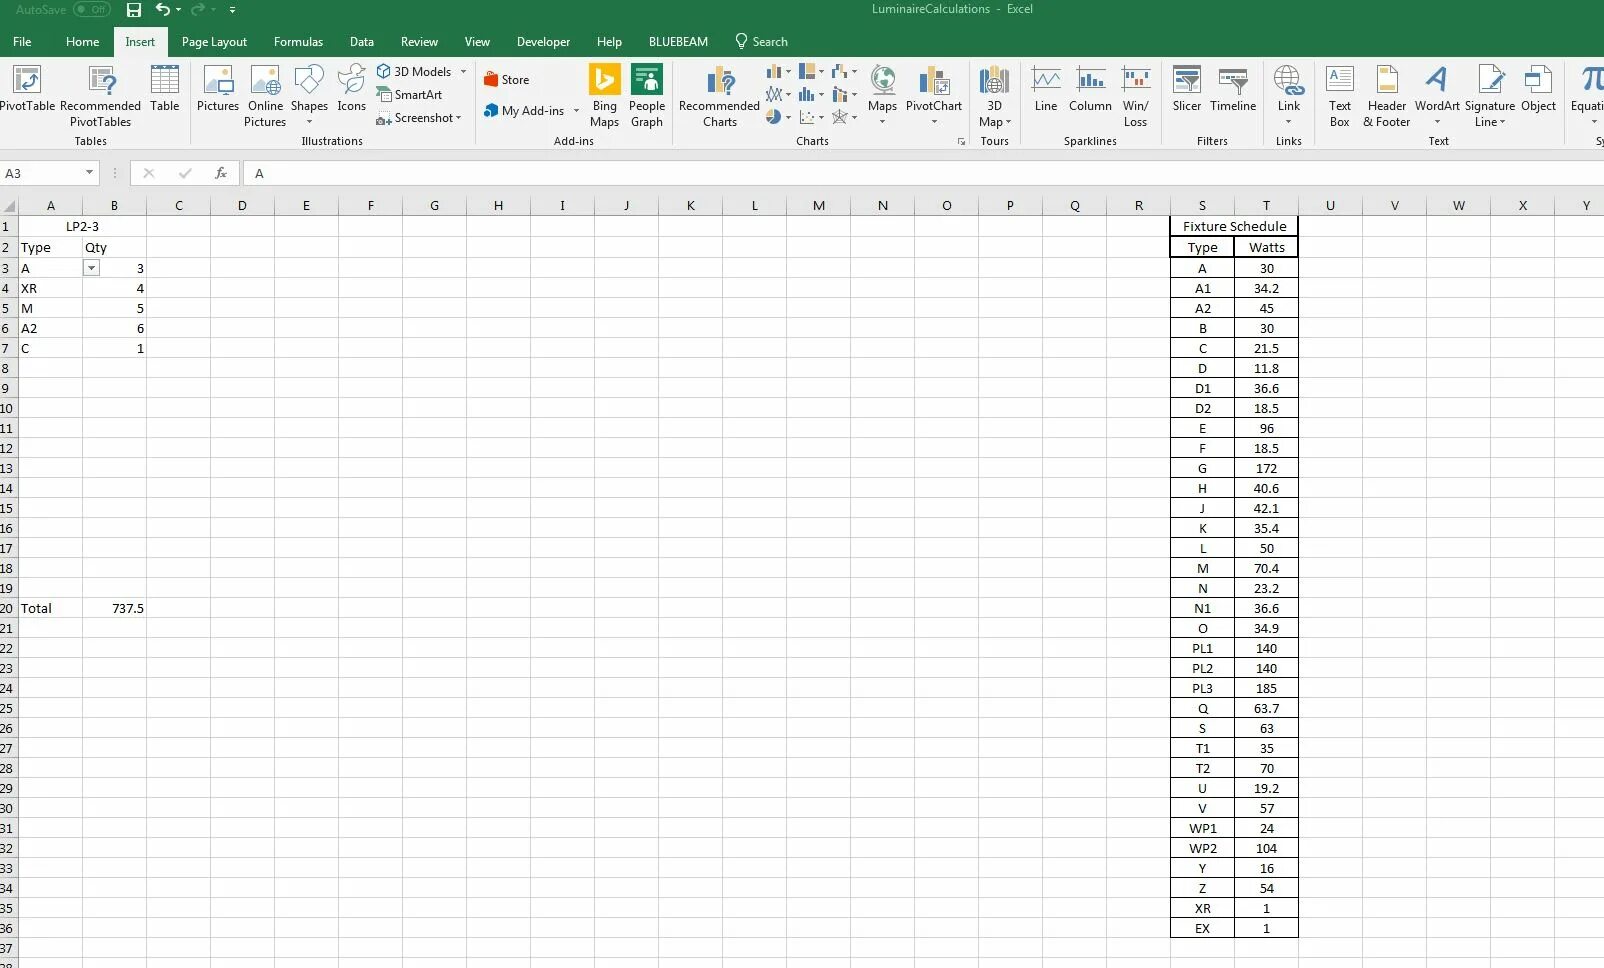Insert a Table from ribbon
This screenshot has height=968, width=1604.
point(165,90)
